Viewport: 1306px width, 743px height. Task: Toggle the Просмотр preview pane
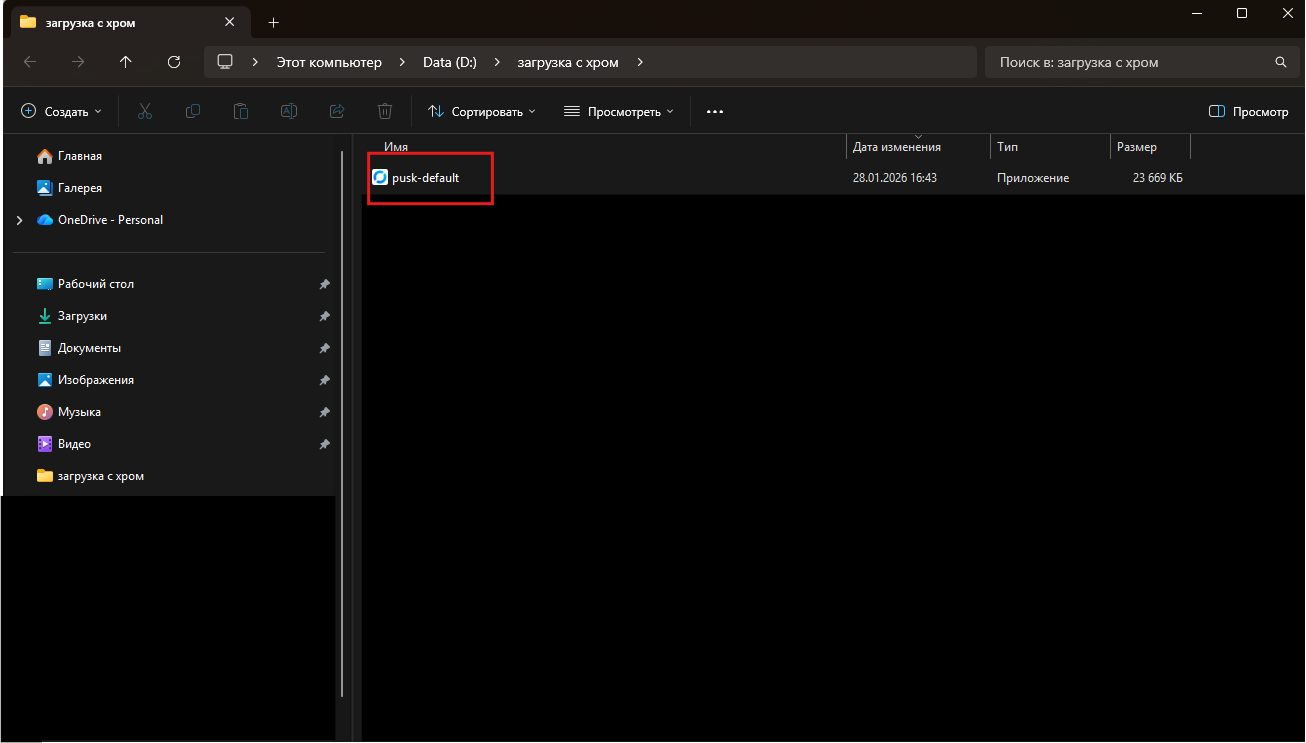click(1248, 112)
